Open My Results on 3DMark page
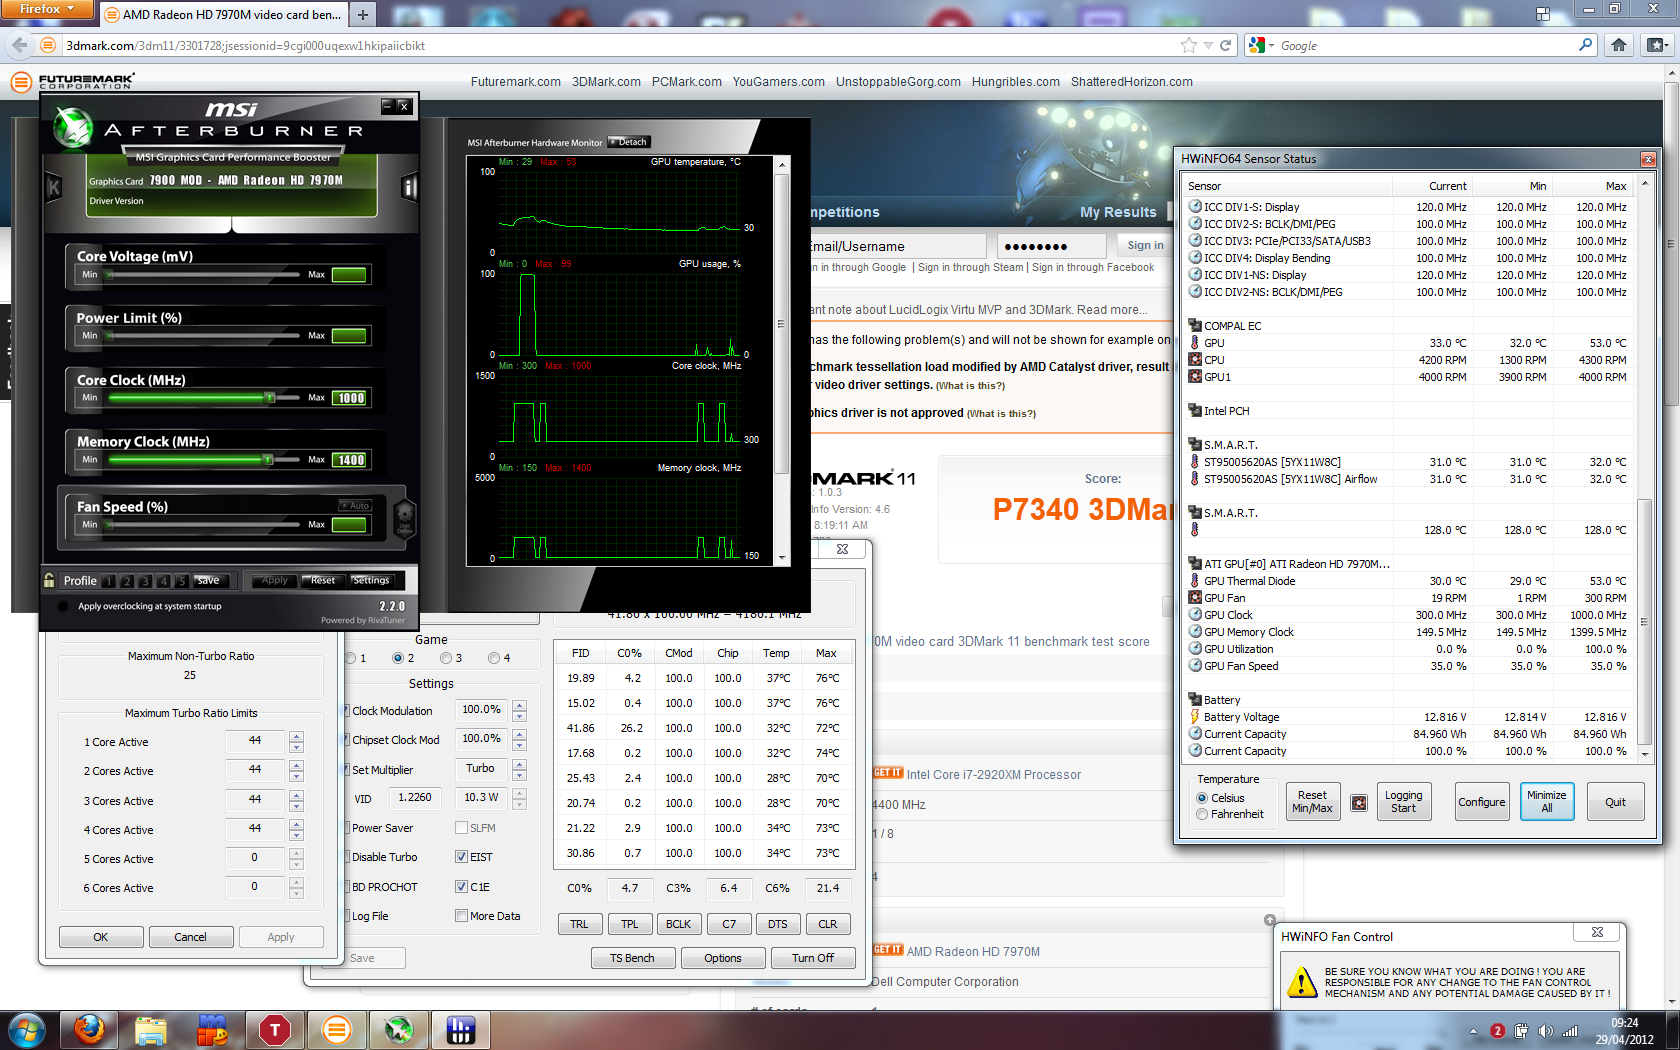 pos(1118,212)
